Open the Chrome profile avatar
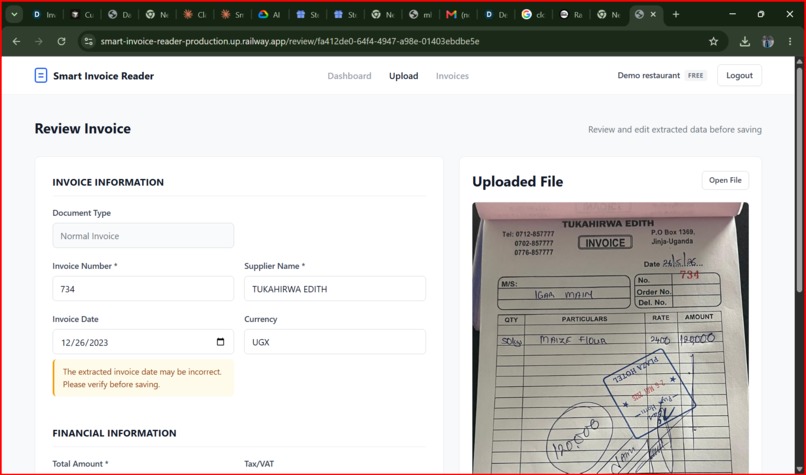The width and height of the screenshot is (806, 475). (x=768, y=42)
